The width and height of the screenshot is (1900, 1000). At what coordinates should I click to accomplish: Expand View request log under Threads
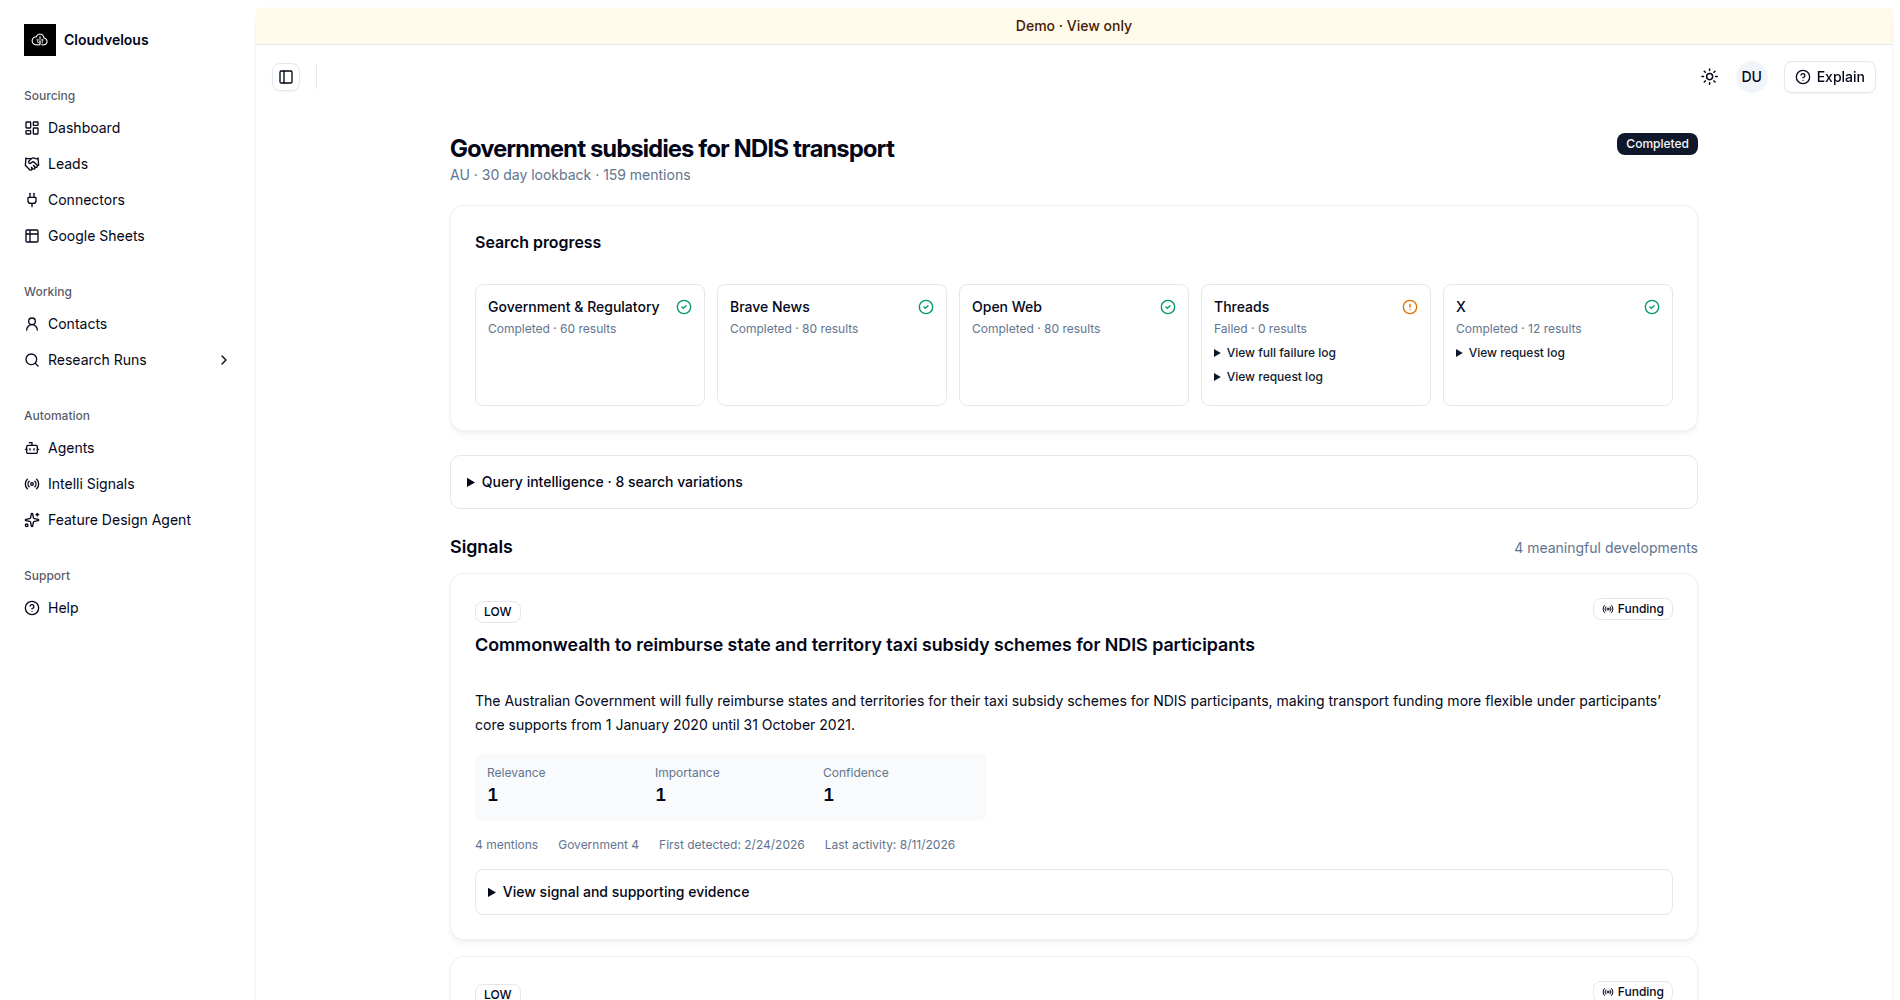pos(1268,377)
